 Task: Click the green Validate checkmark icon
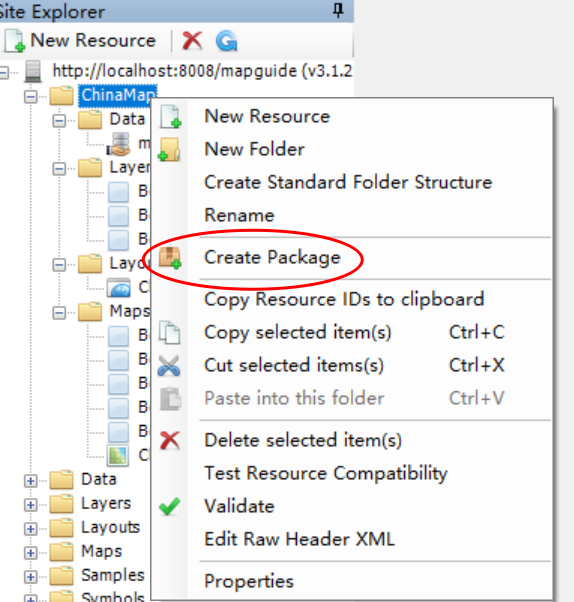pyautogui.click(x=169, y=506)
